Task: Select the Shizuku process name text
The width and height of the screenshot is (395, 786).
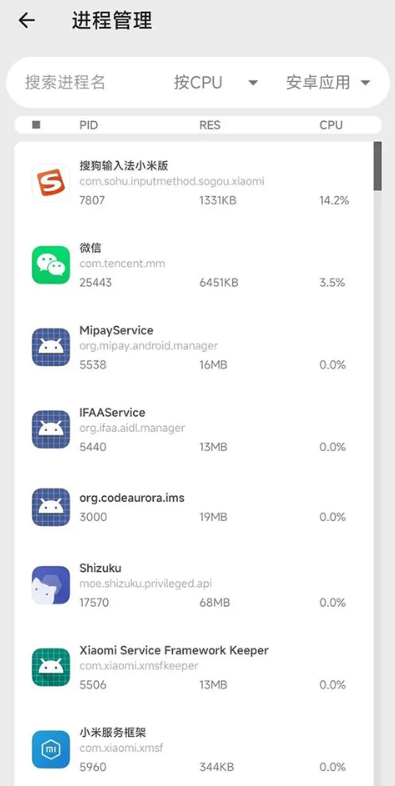Action: point(100,568)
